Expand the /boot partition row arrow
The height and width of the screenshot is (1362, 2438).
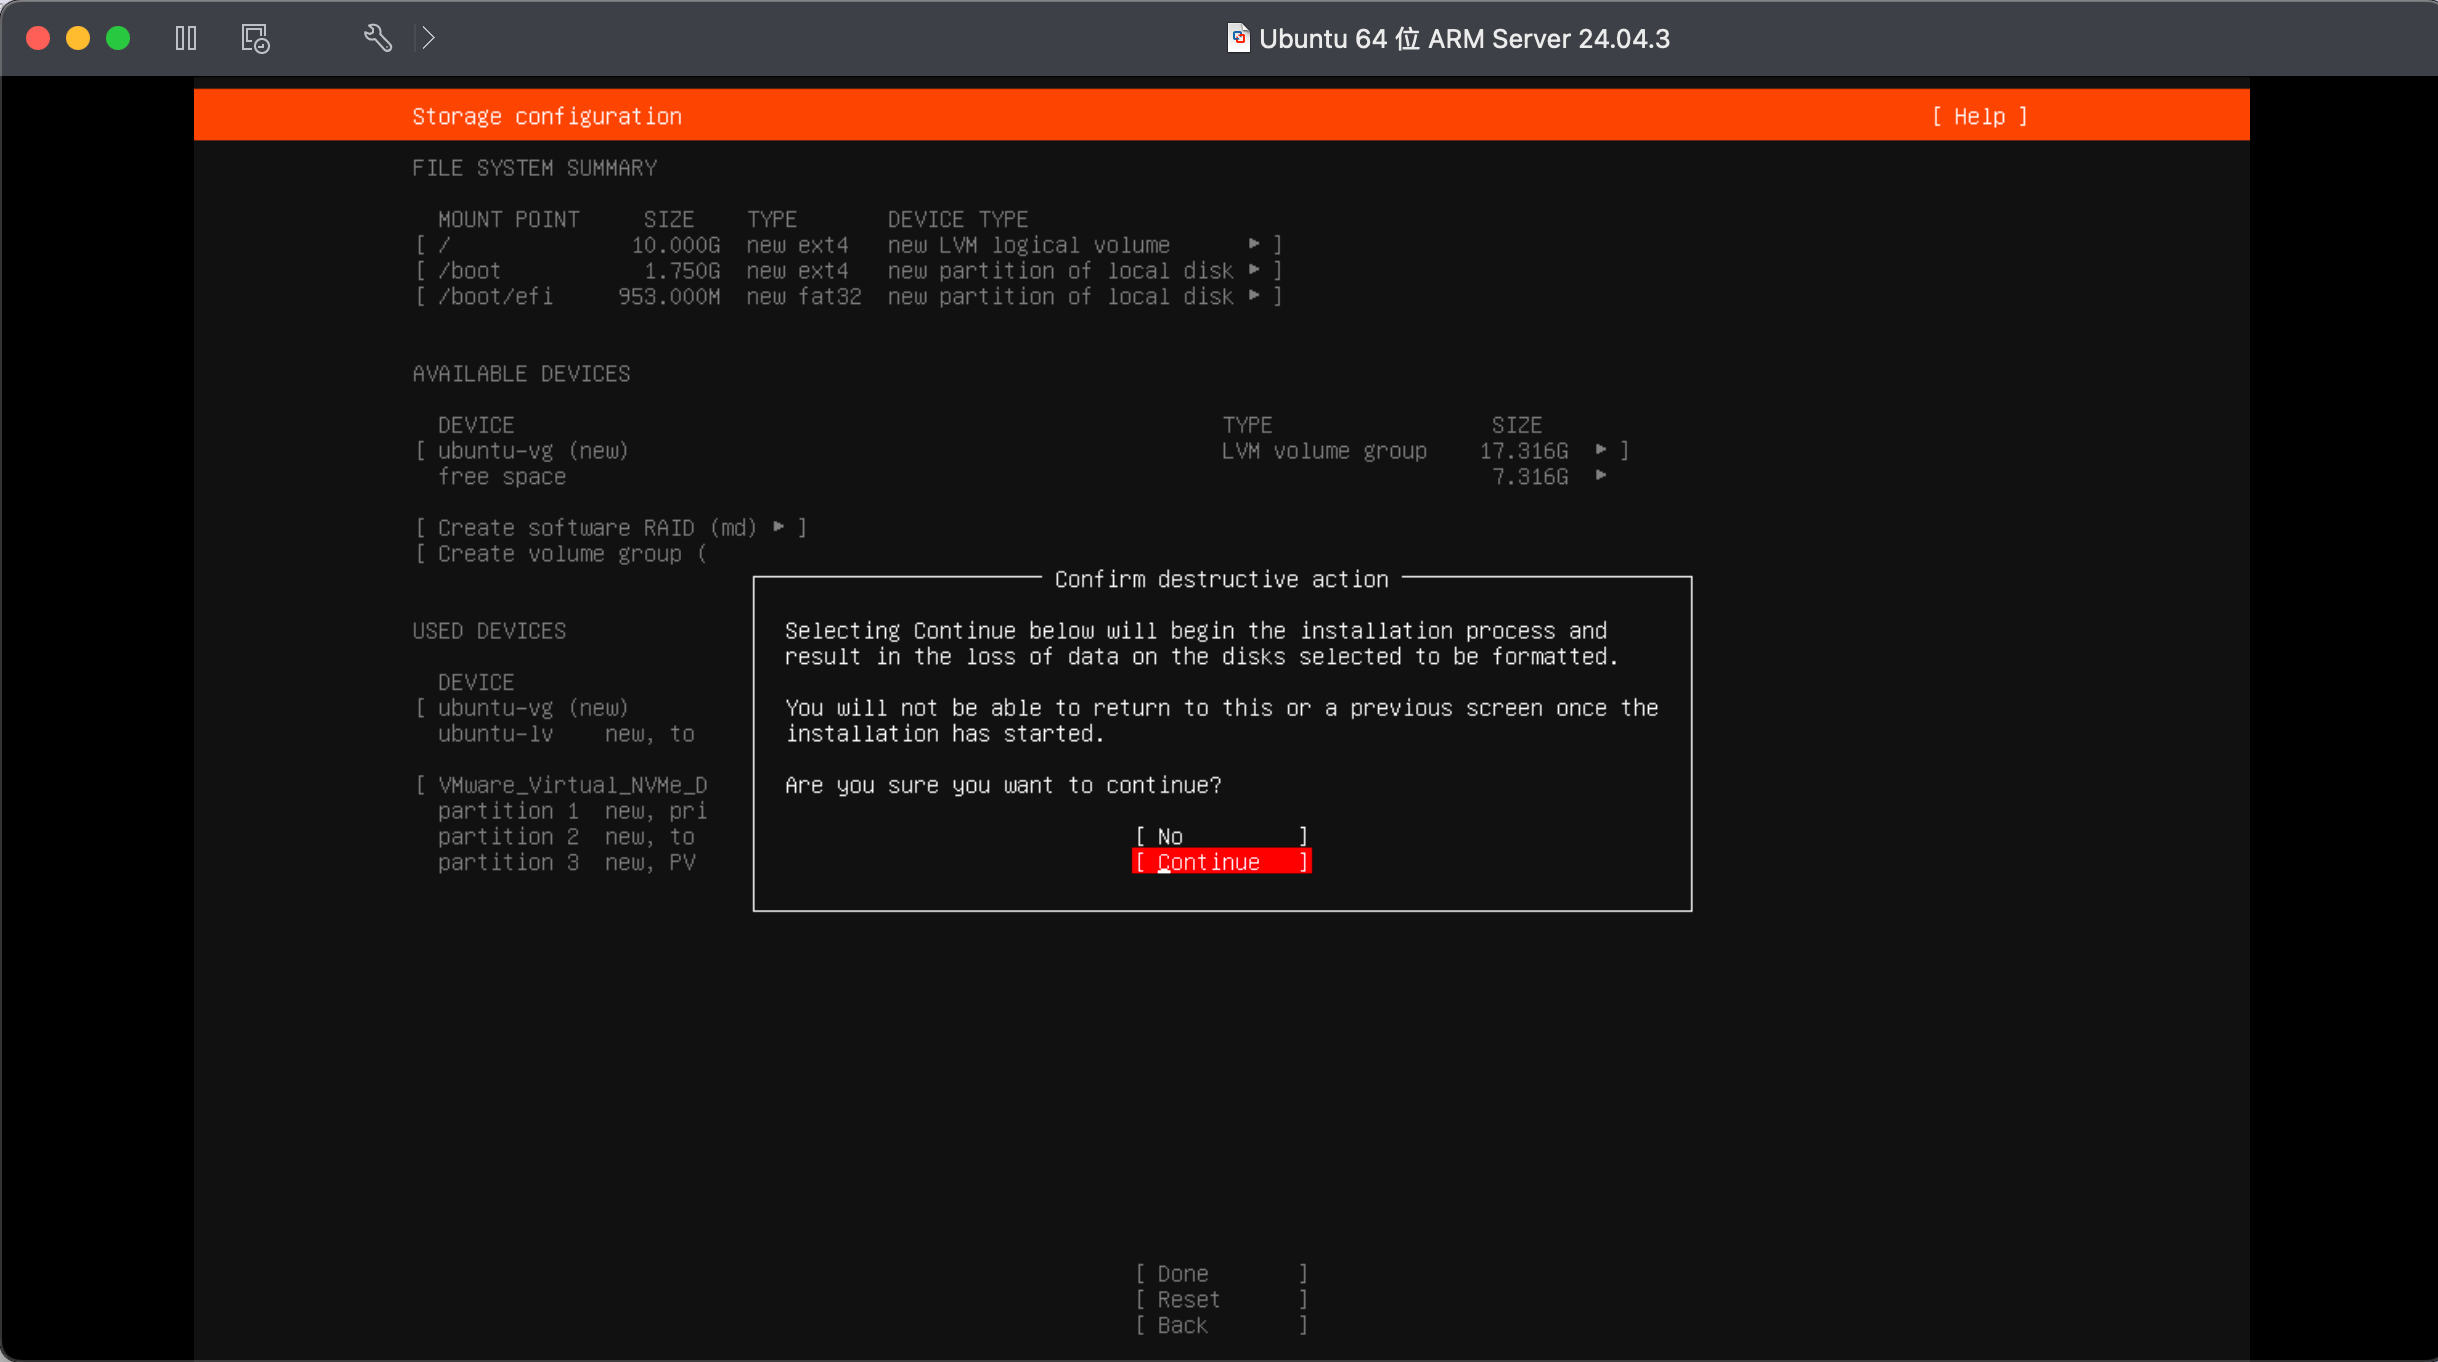pyautogui.click(x=1254, y=270)
